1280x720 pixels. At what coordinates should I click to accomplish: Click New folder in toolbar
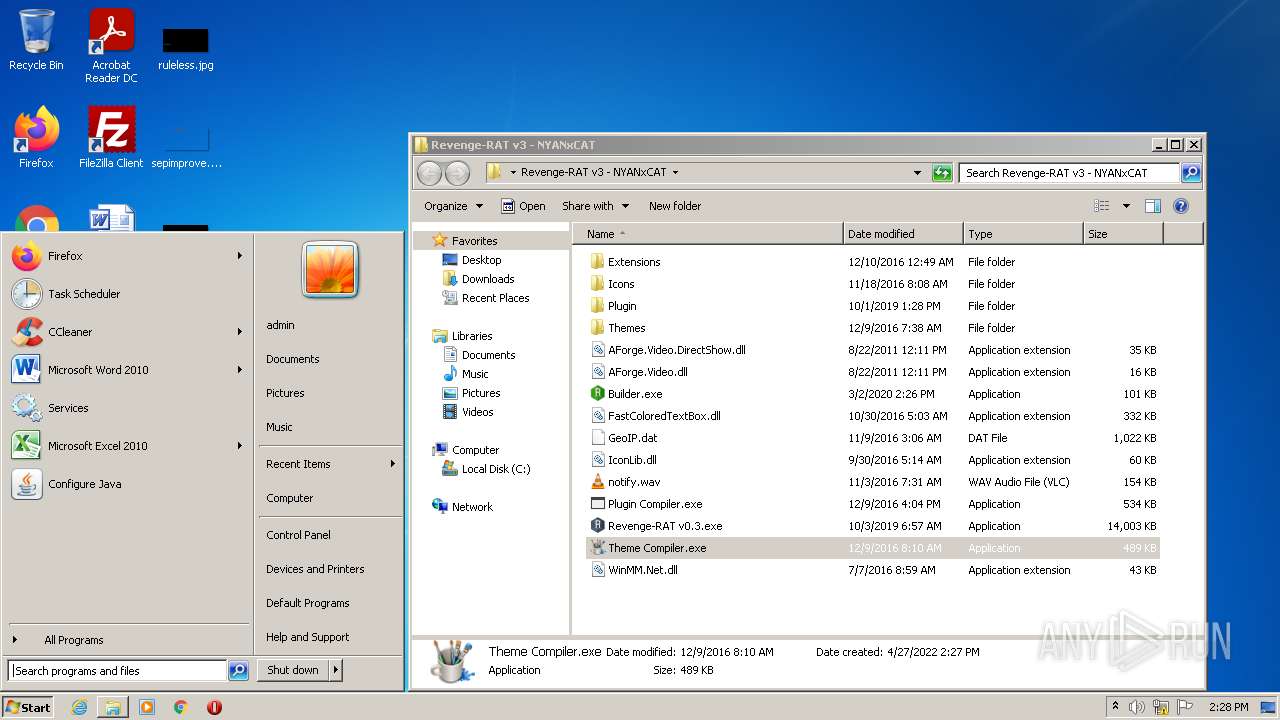pyautogui.click(x=675, y=206)
